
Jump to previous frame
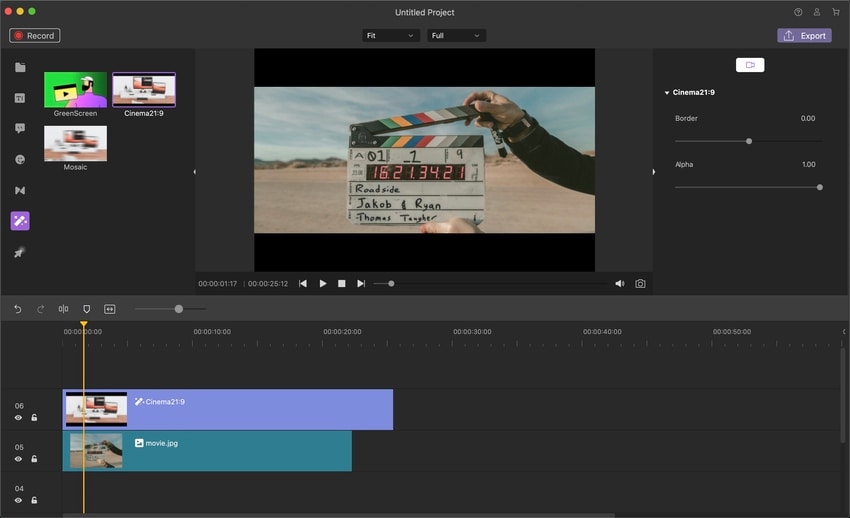tap(303, 283)
